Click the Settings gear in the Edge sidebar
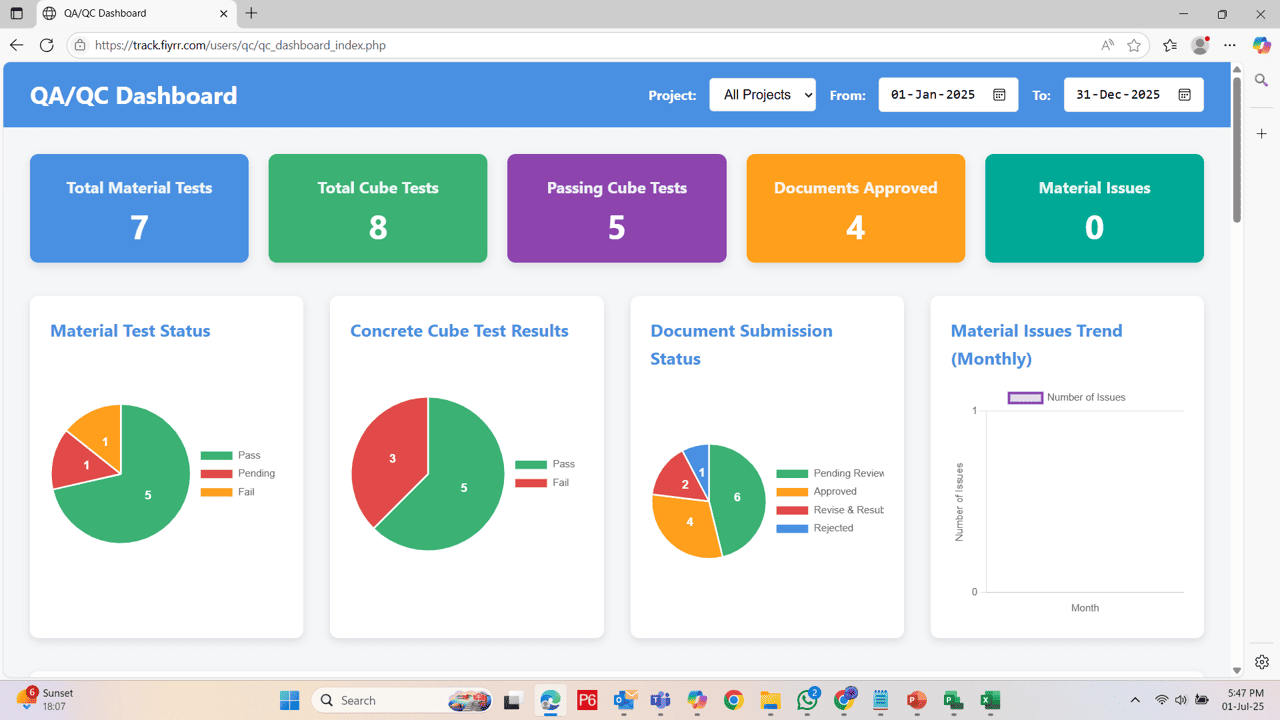This screenshot has height=720, width=1280. 1261,661
